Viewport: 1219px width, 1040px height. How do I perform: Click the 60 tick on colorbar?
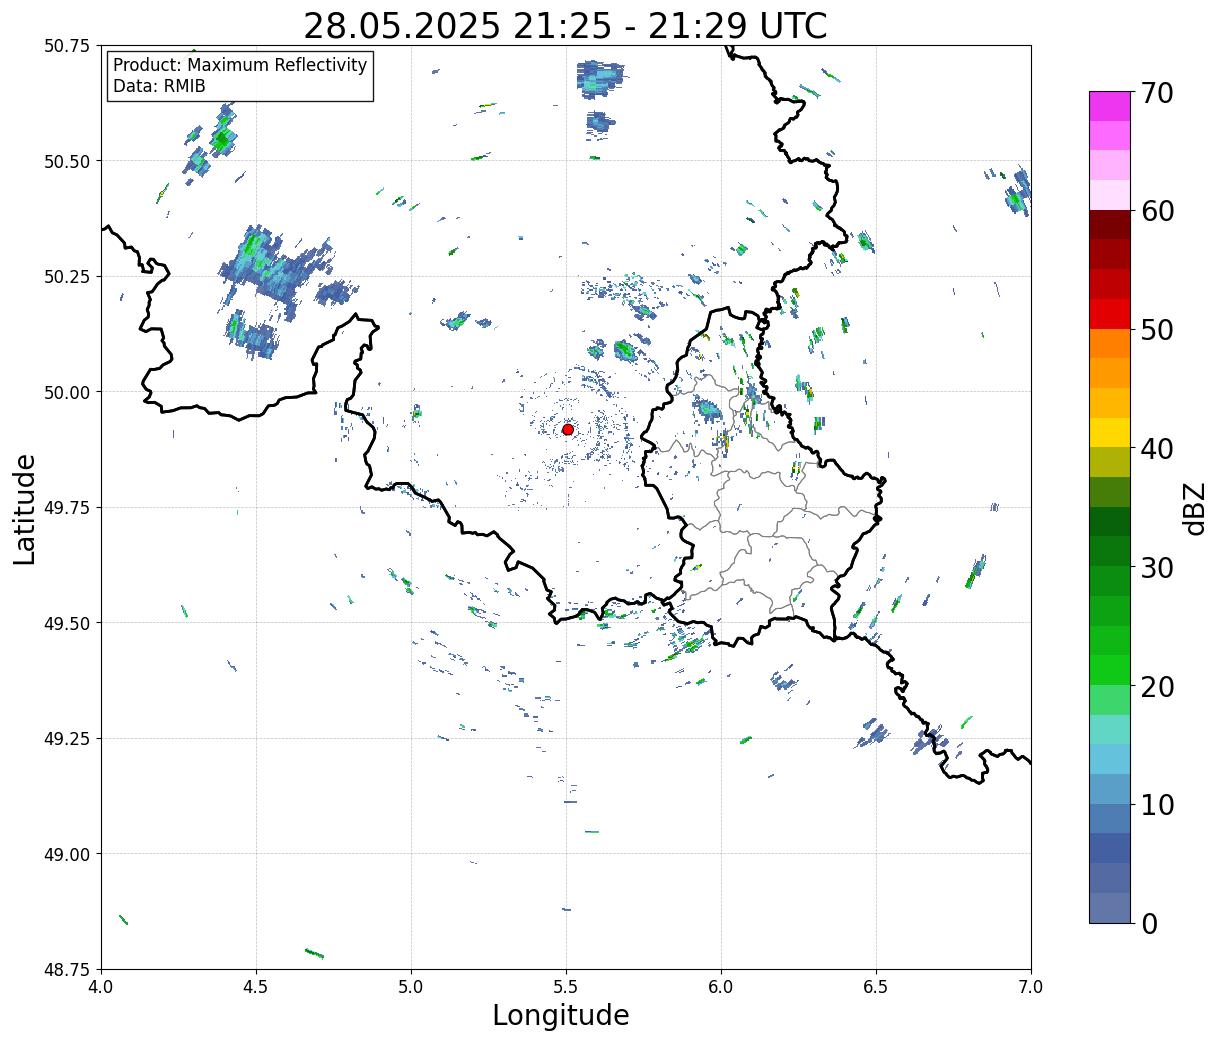pos(1156,211)
